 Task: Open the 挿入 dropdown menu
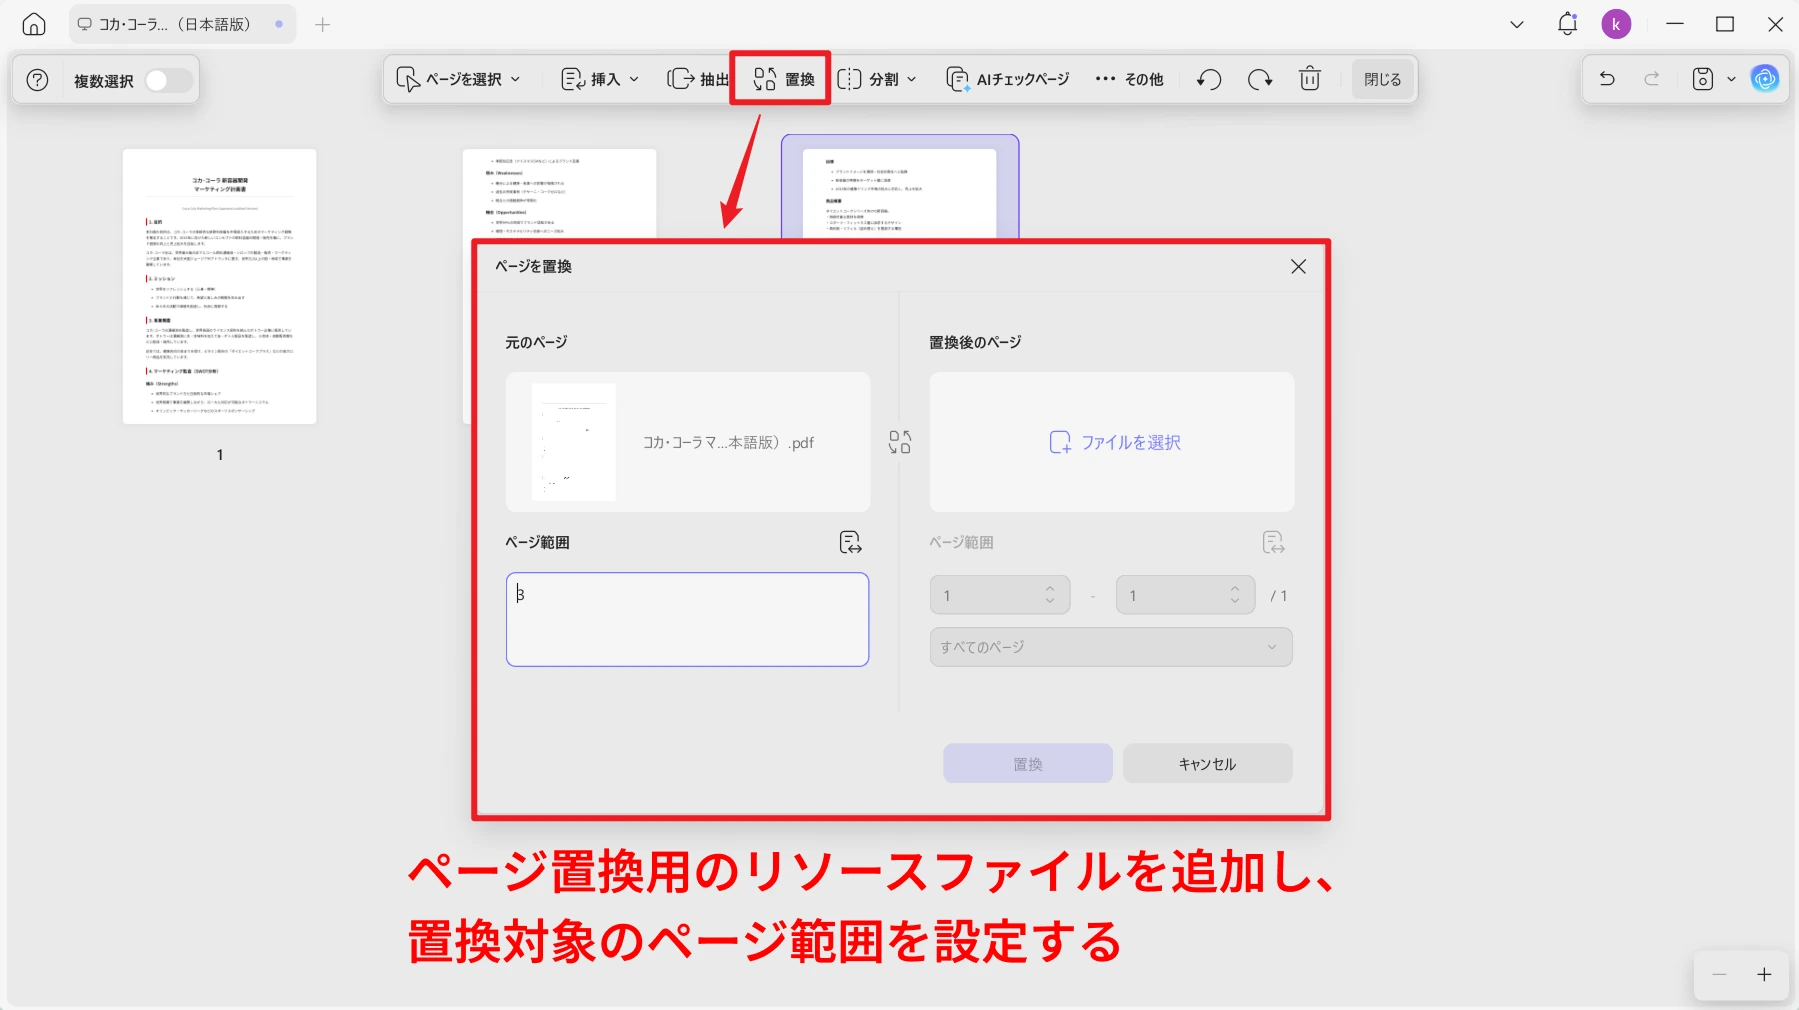[x=600, y=79]
